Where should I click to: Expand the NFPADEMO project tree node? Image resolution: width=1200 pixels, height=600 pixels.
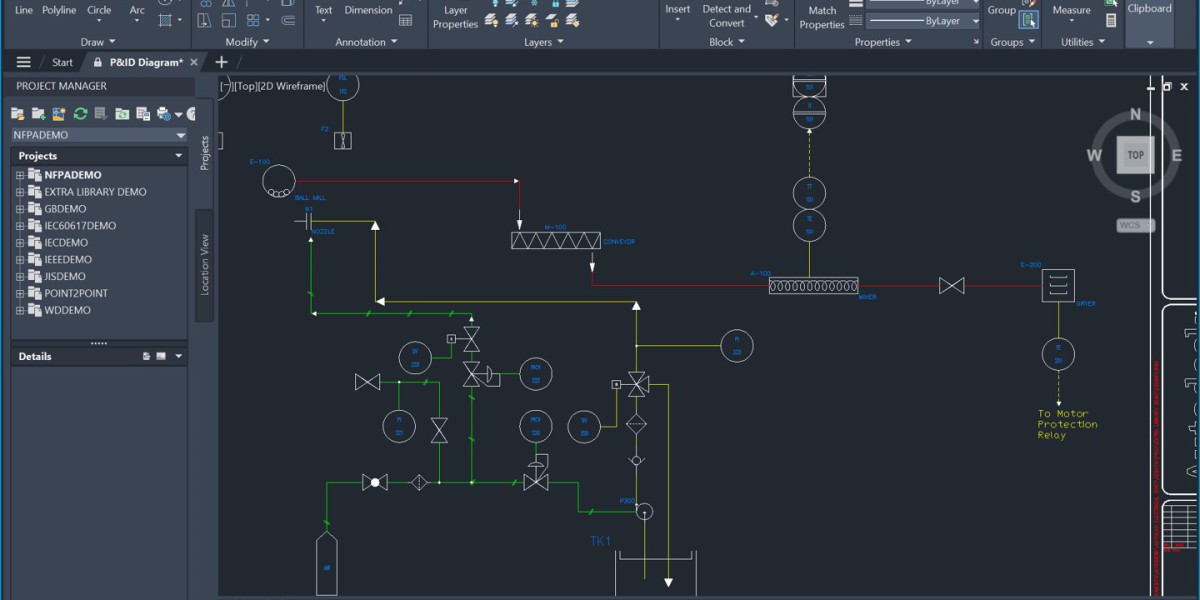[x=19, y=175]
